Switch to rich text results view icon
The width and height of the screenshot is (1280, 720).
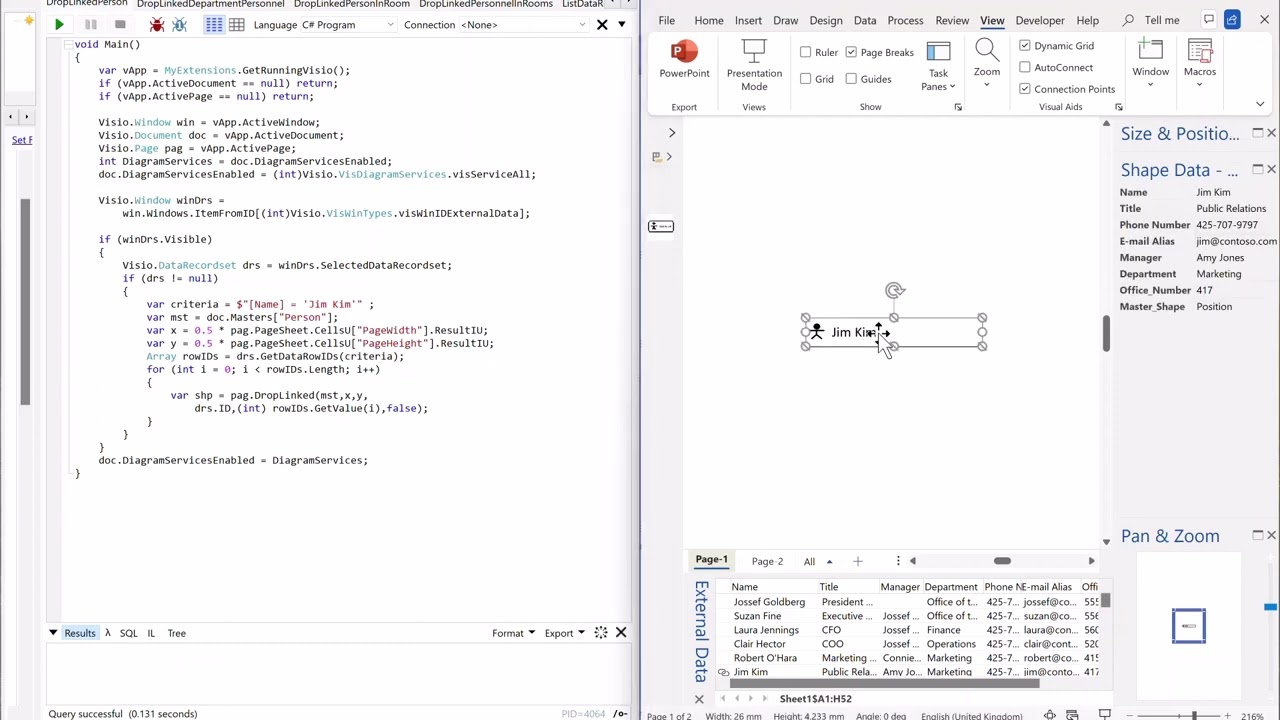pos(214,24)
